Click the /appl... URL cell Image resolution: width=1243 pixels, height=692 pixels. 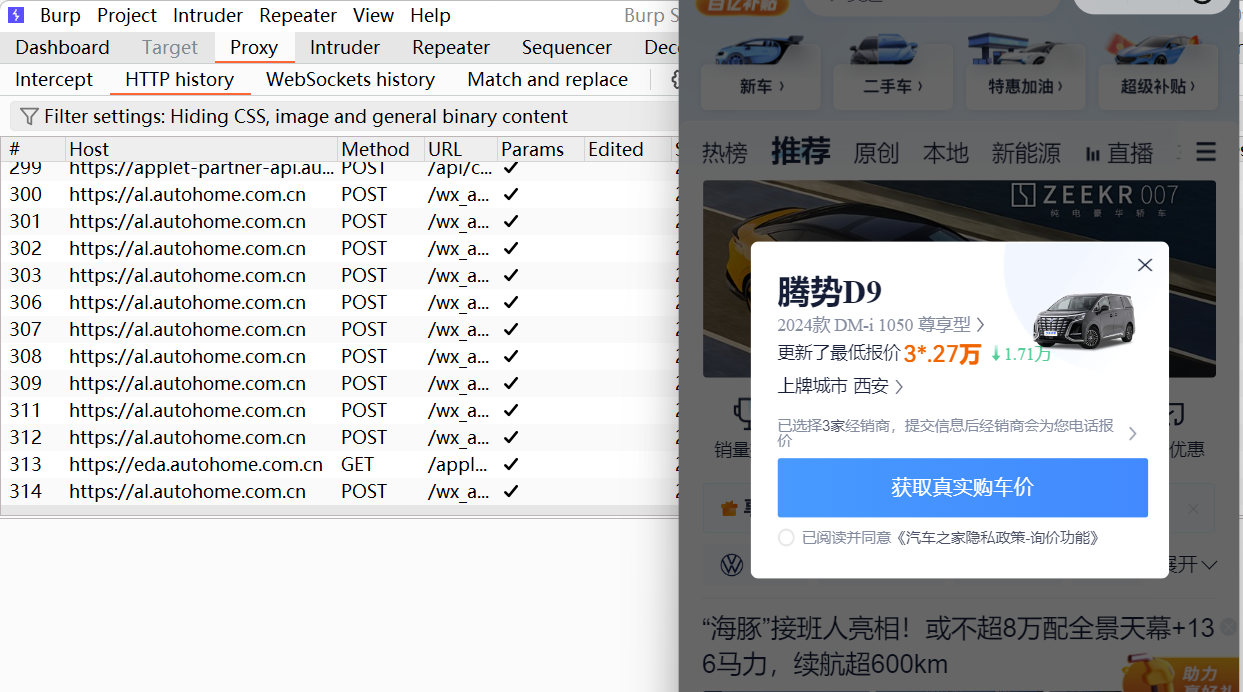(459, 464)
